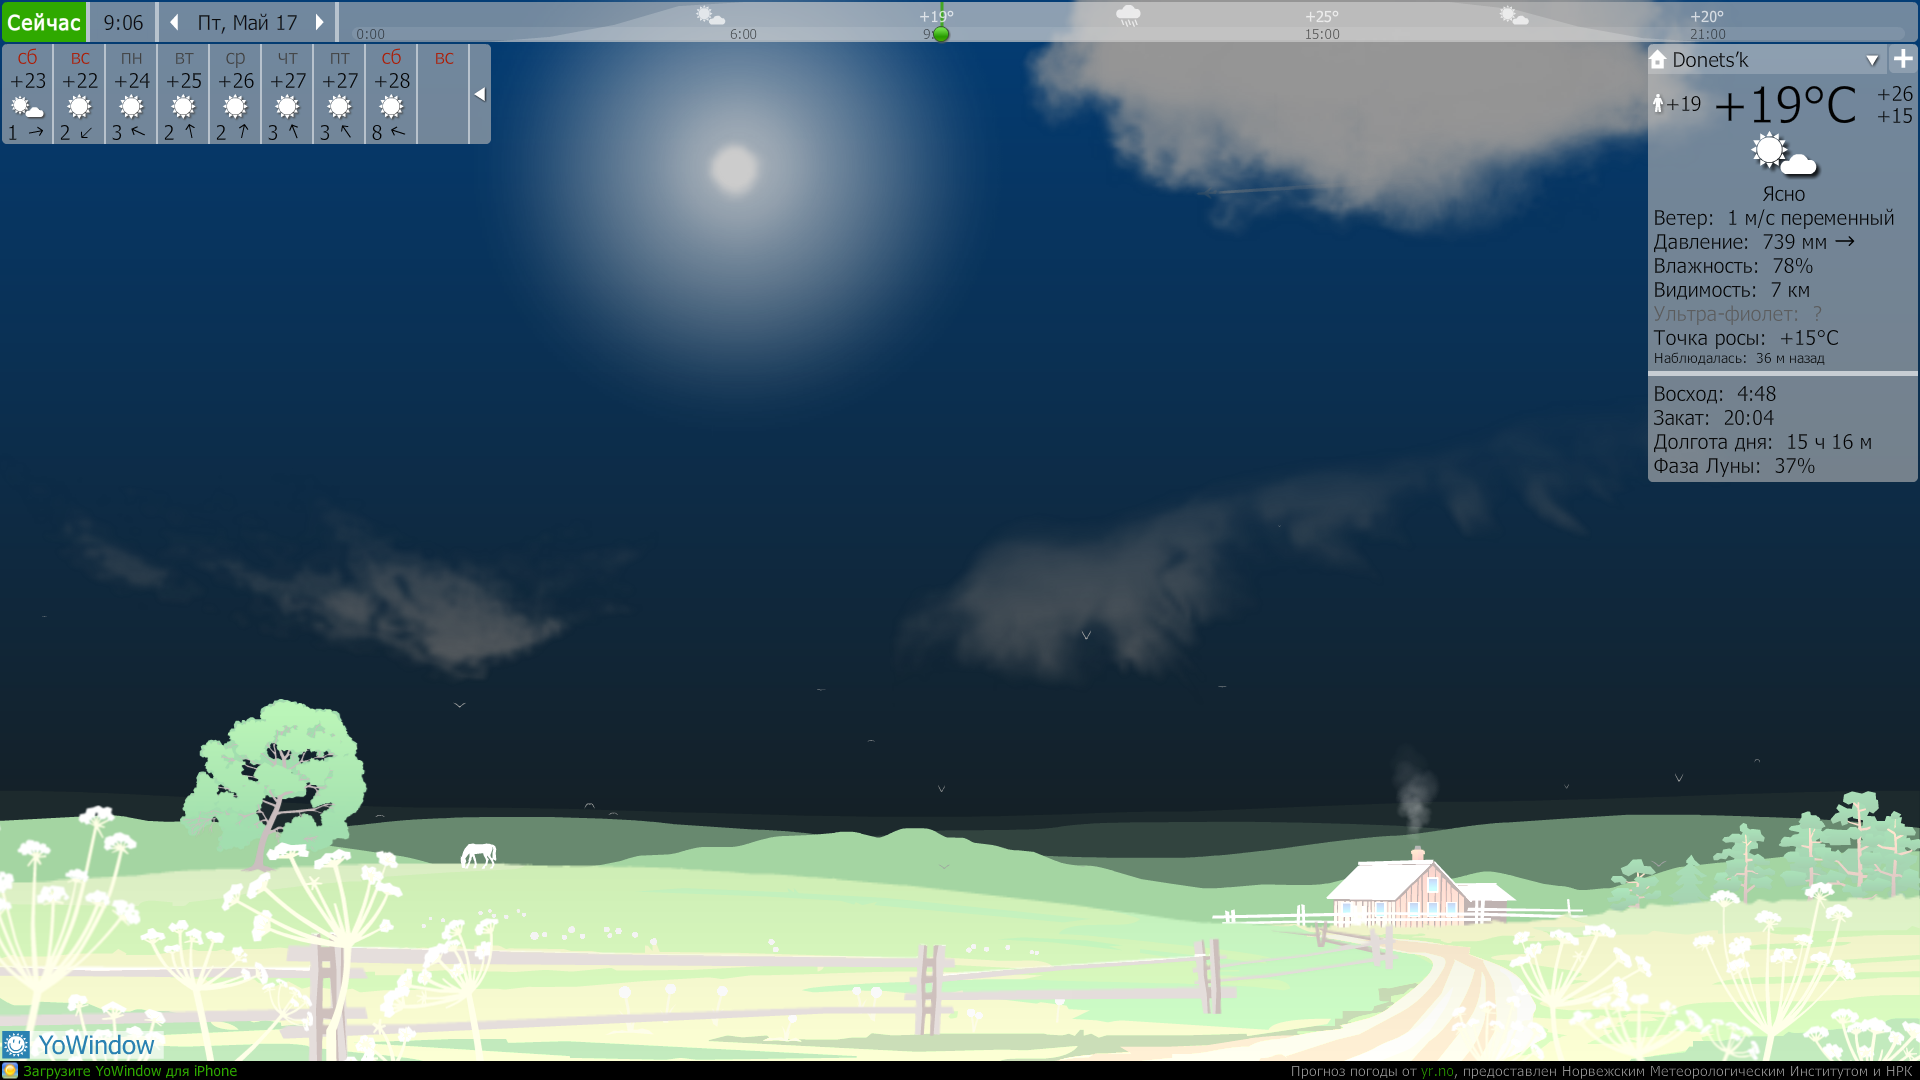The height and width of the screenshot is (1080, 1920).
Task: Click the 6:00 partly cloudy timeline icon
Action: coord(710,15)
